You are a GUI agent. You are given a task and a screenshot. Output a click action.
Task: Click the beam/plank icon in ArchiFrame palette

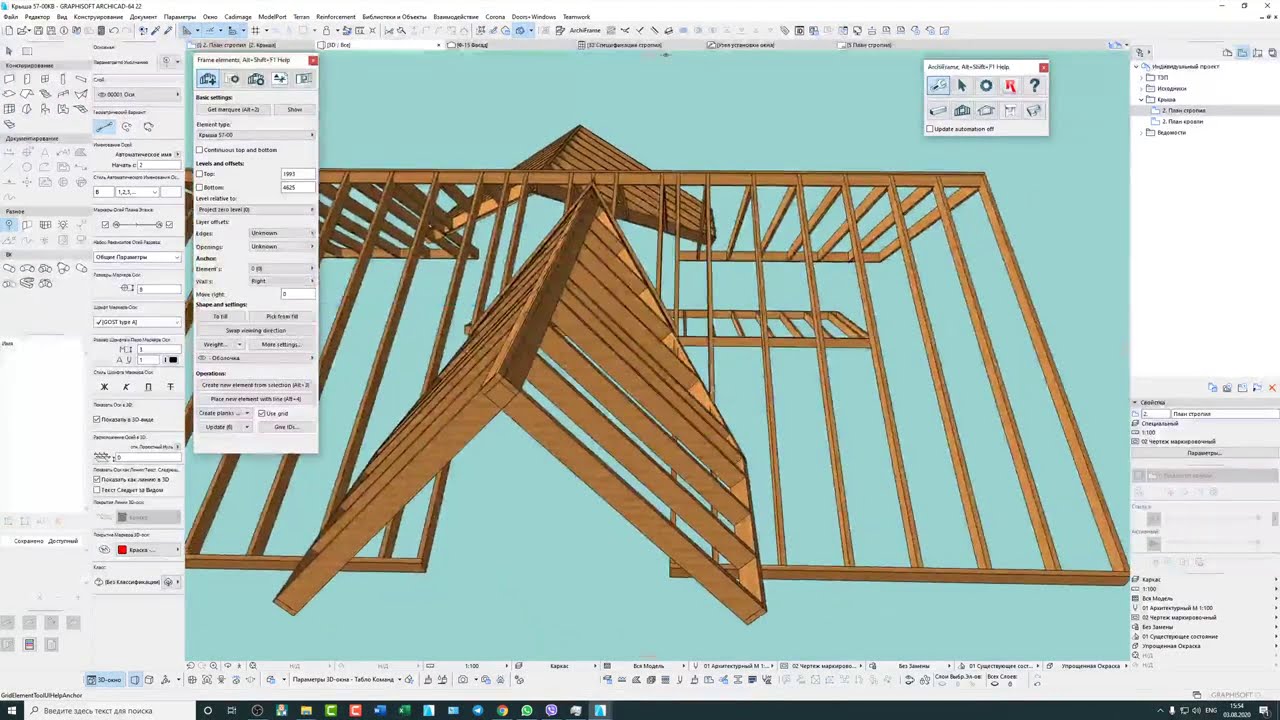click(x=938, y=110)
